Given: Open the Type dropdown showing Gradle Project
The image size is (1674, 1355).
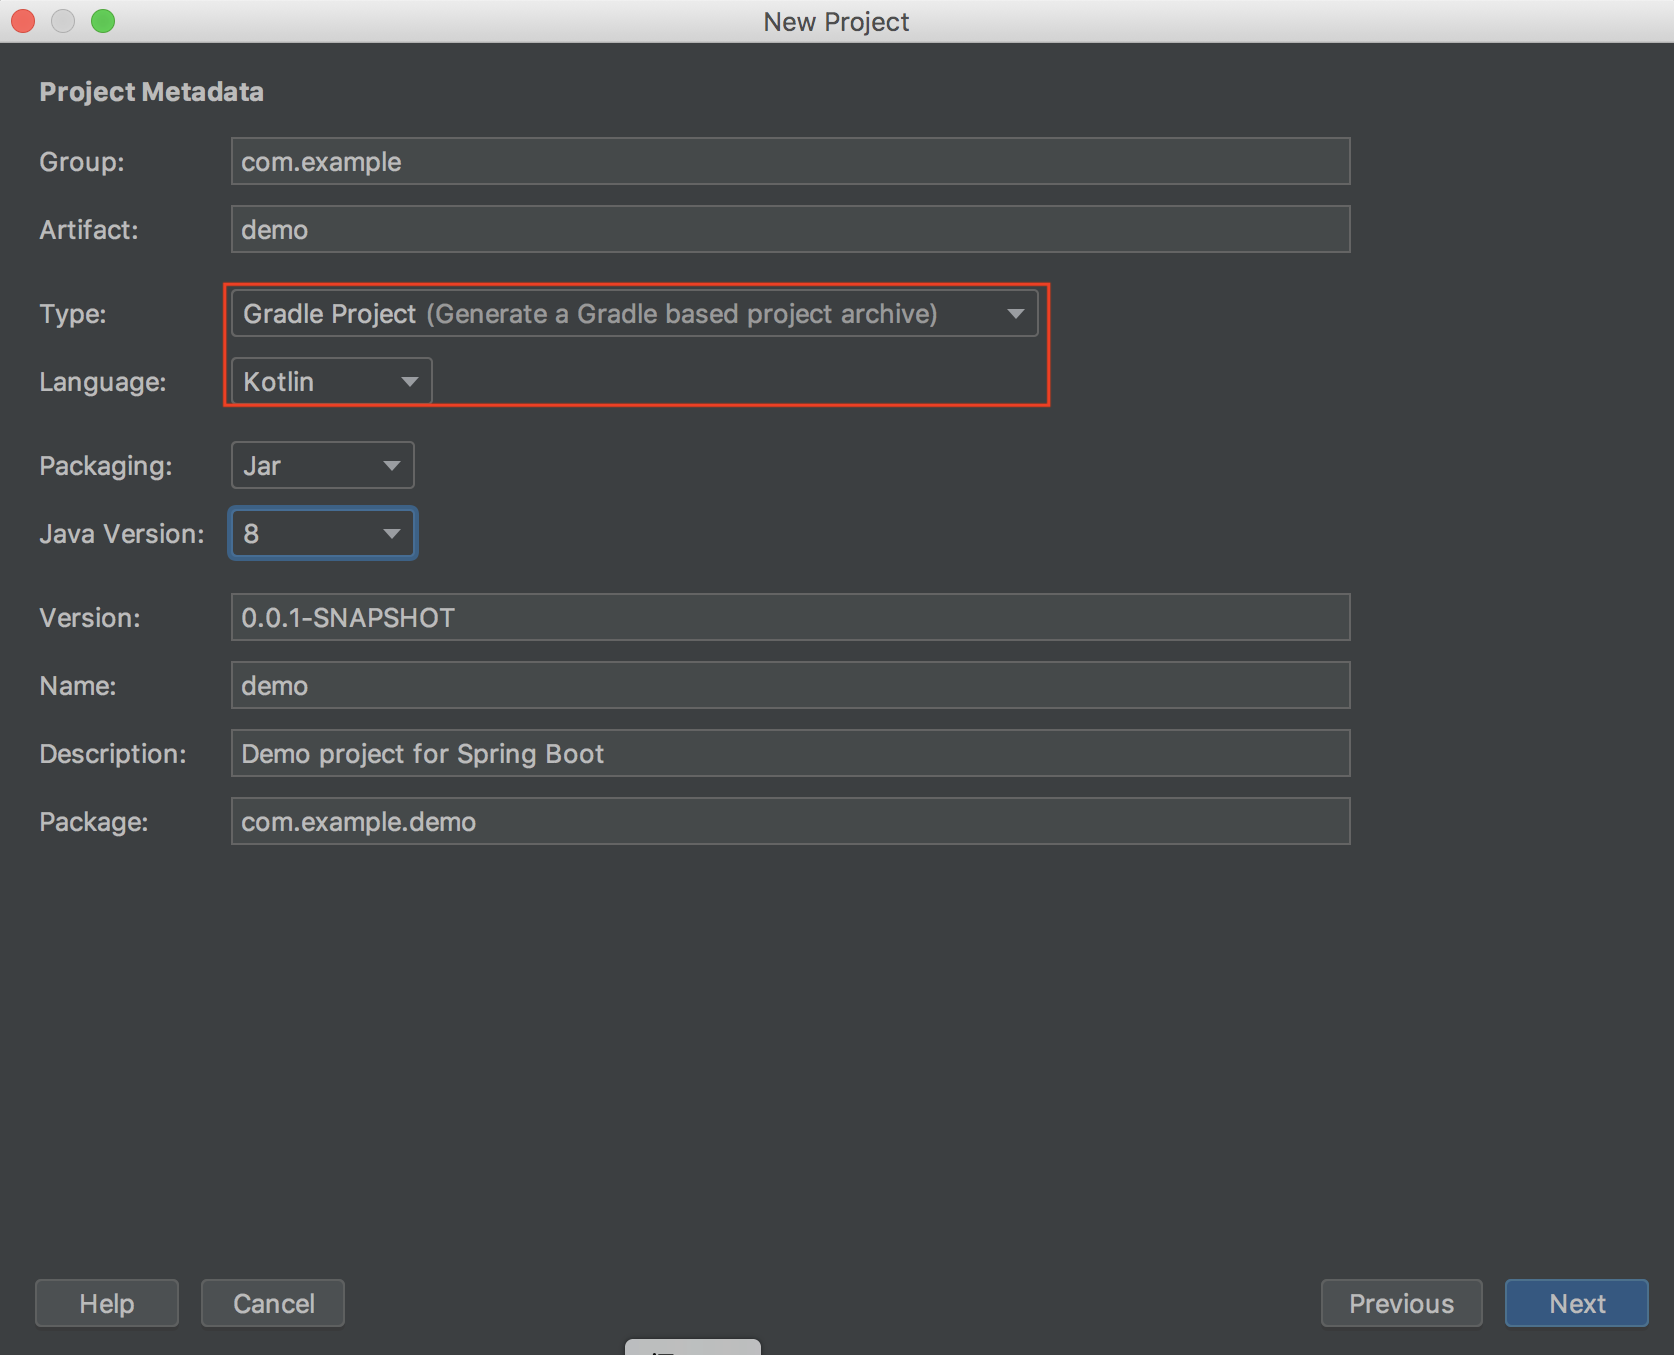Looking at the screenshot, I should point(634,313).
